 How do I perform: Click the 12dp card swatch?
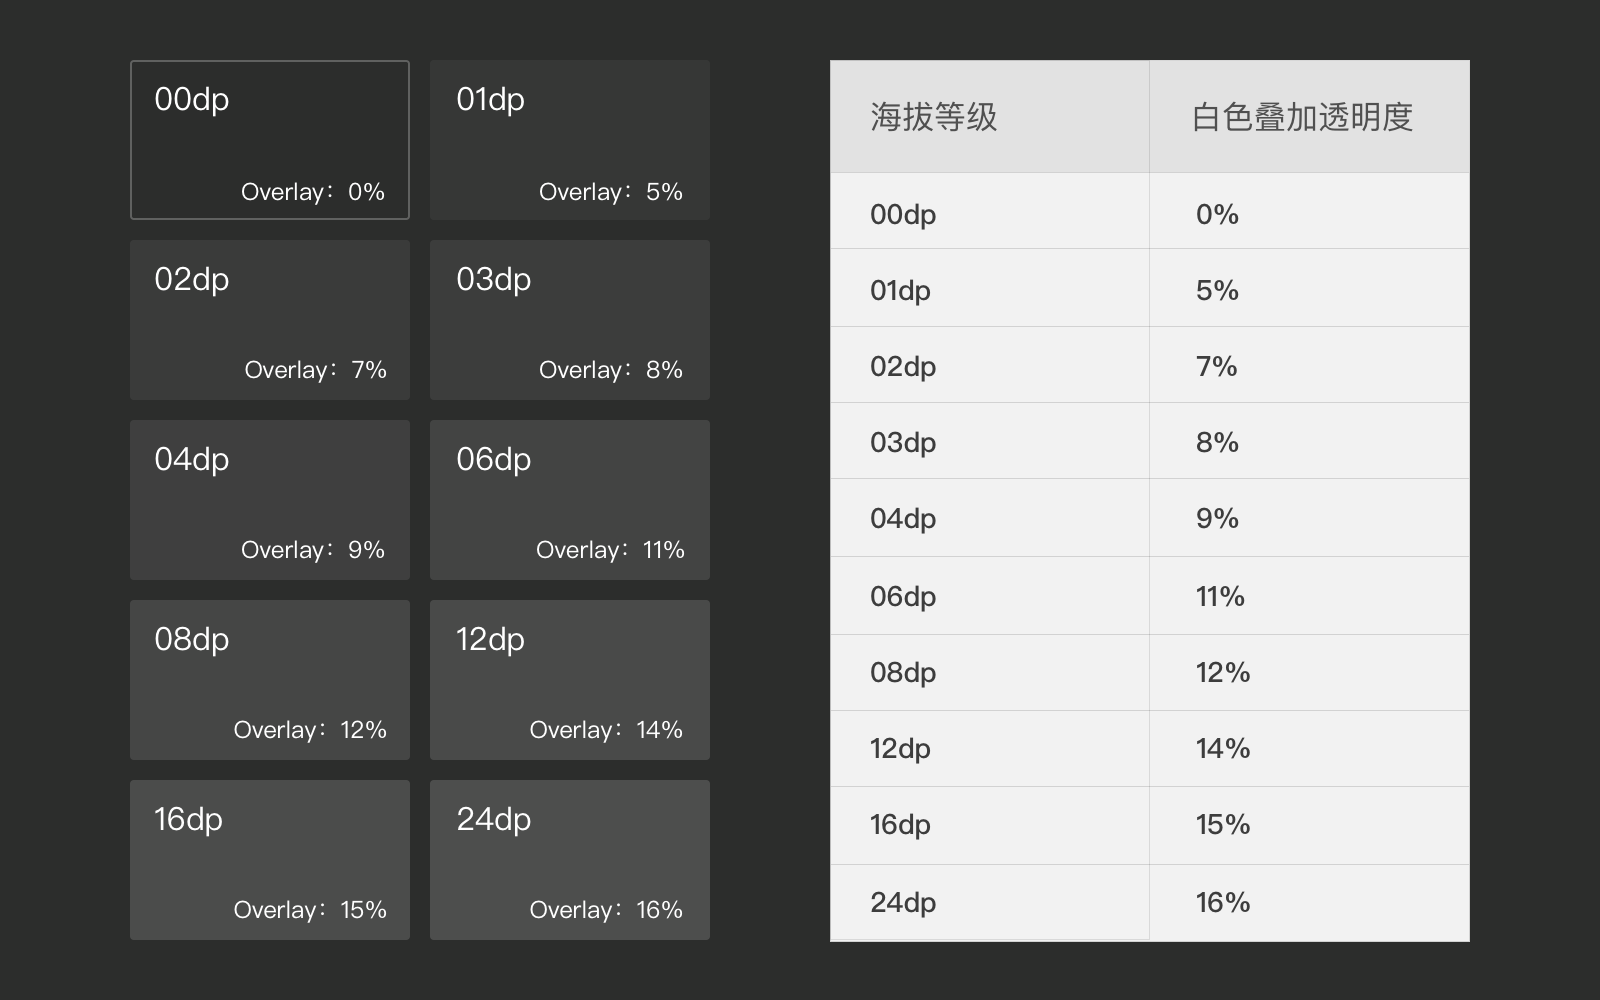click(x=569, y=679)
